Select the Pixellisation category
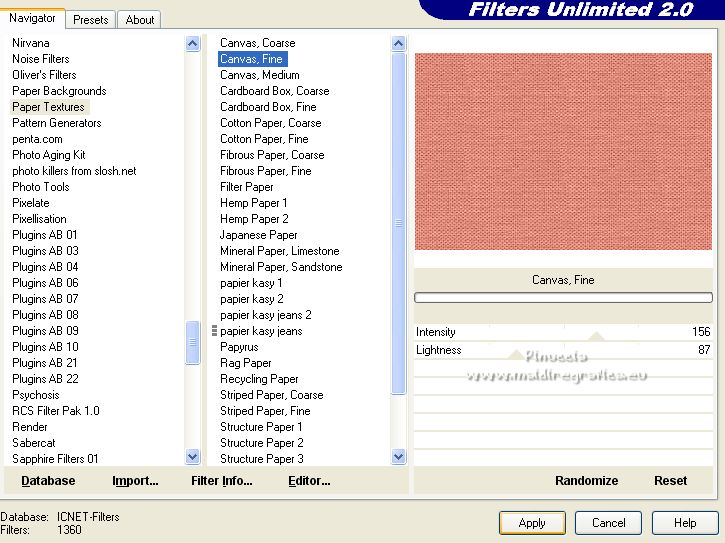725x543 pixels. pos(39,219)
